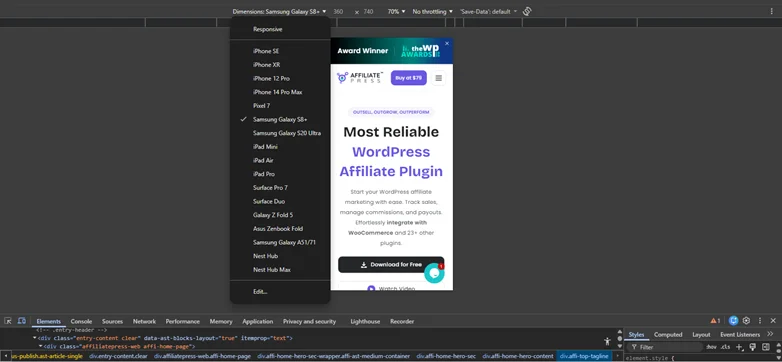Close the Award Winner banner
782x362 pixels.
point(447,43)
